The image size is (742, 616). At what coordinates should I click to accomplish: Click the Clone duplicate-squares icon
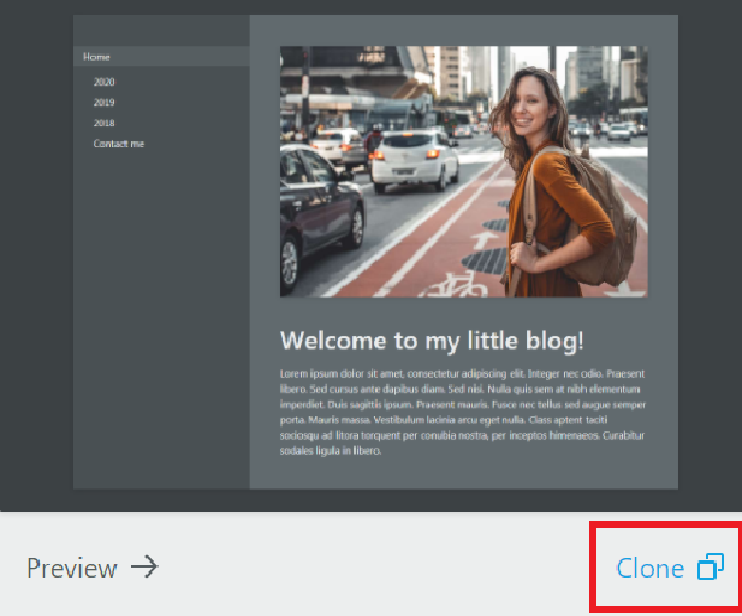click(710, 566)
